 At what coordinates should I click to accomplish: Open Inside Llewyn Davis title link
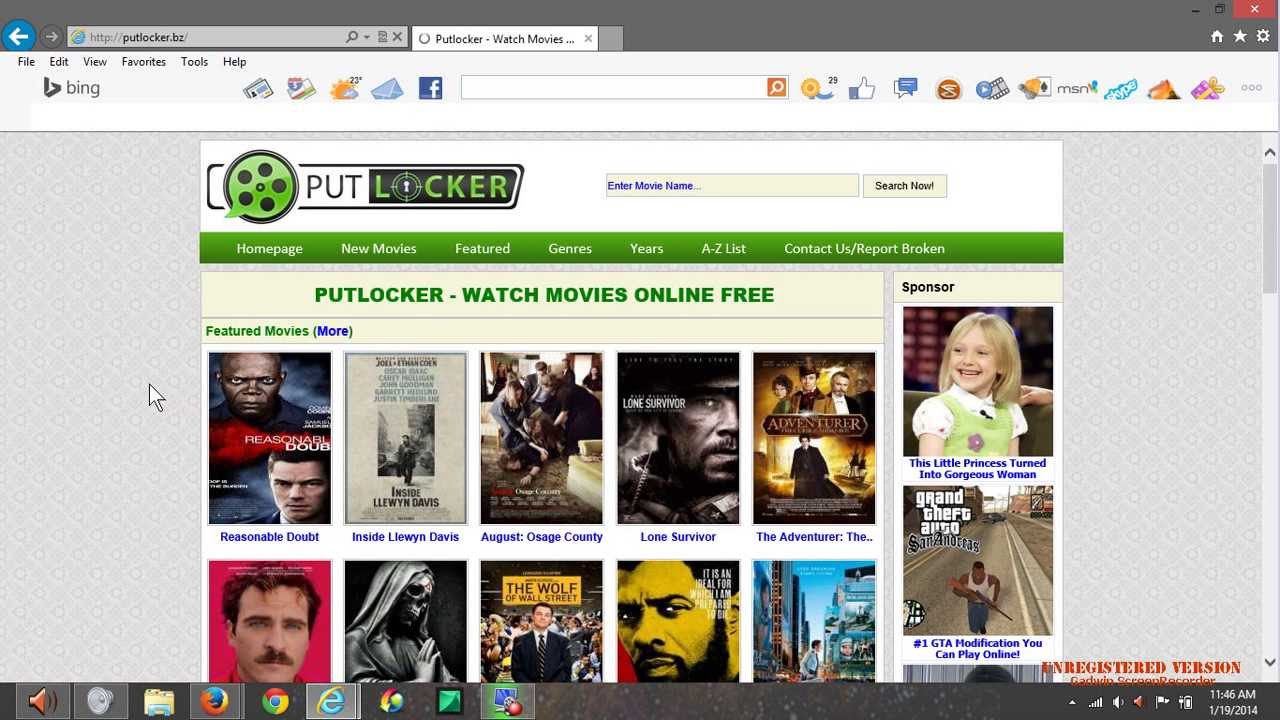405,537
